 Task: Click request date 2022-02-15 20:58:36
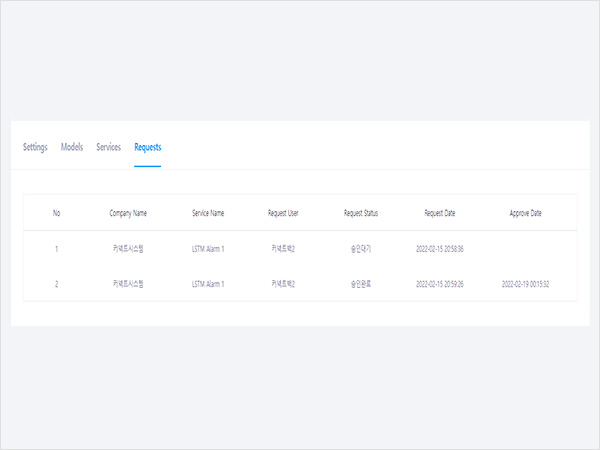click(440, 248)
